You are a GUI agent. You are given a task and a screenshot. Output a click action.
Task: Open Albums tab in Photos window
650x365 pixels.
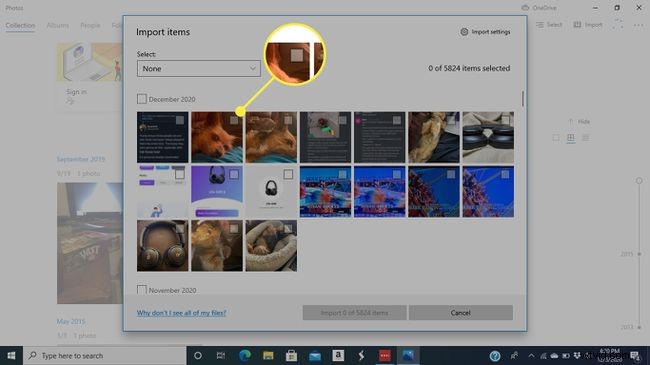click(x=58, y=25)
